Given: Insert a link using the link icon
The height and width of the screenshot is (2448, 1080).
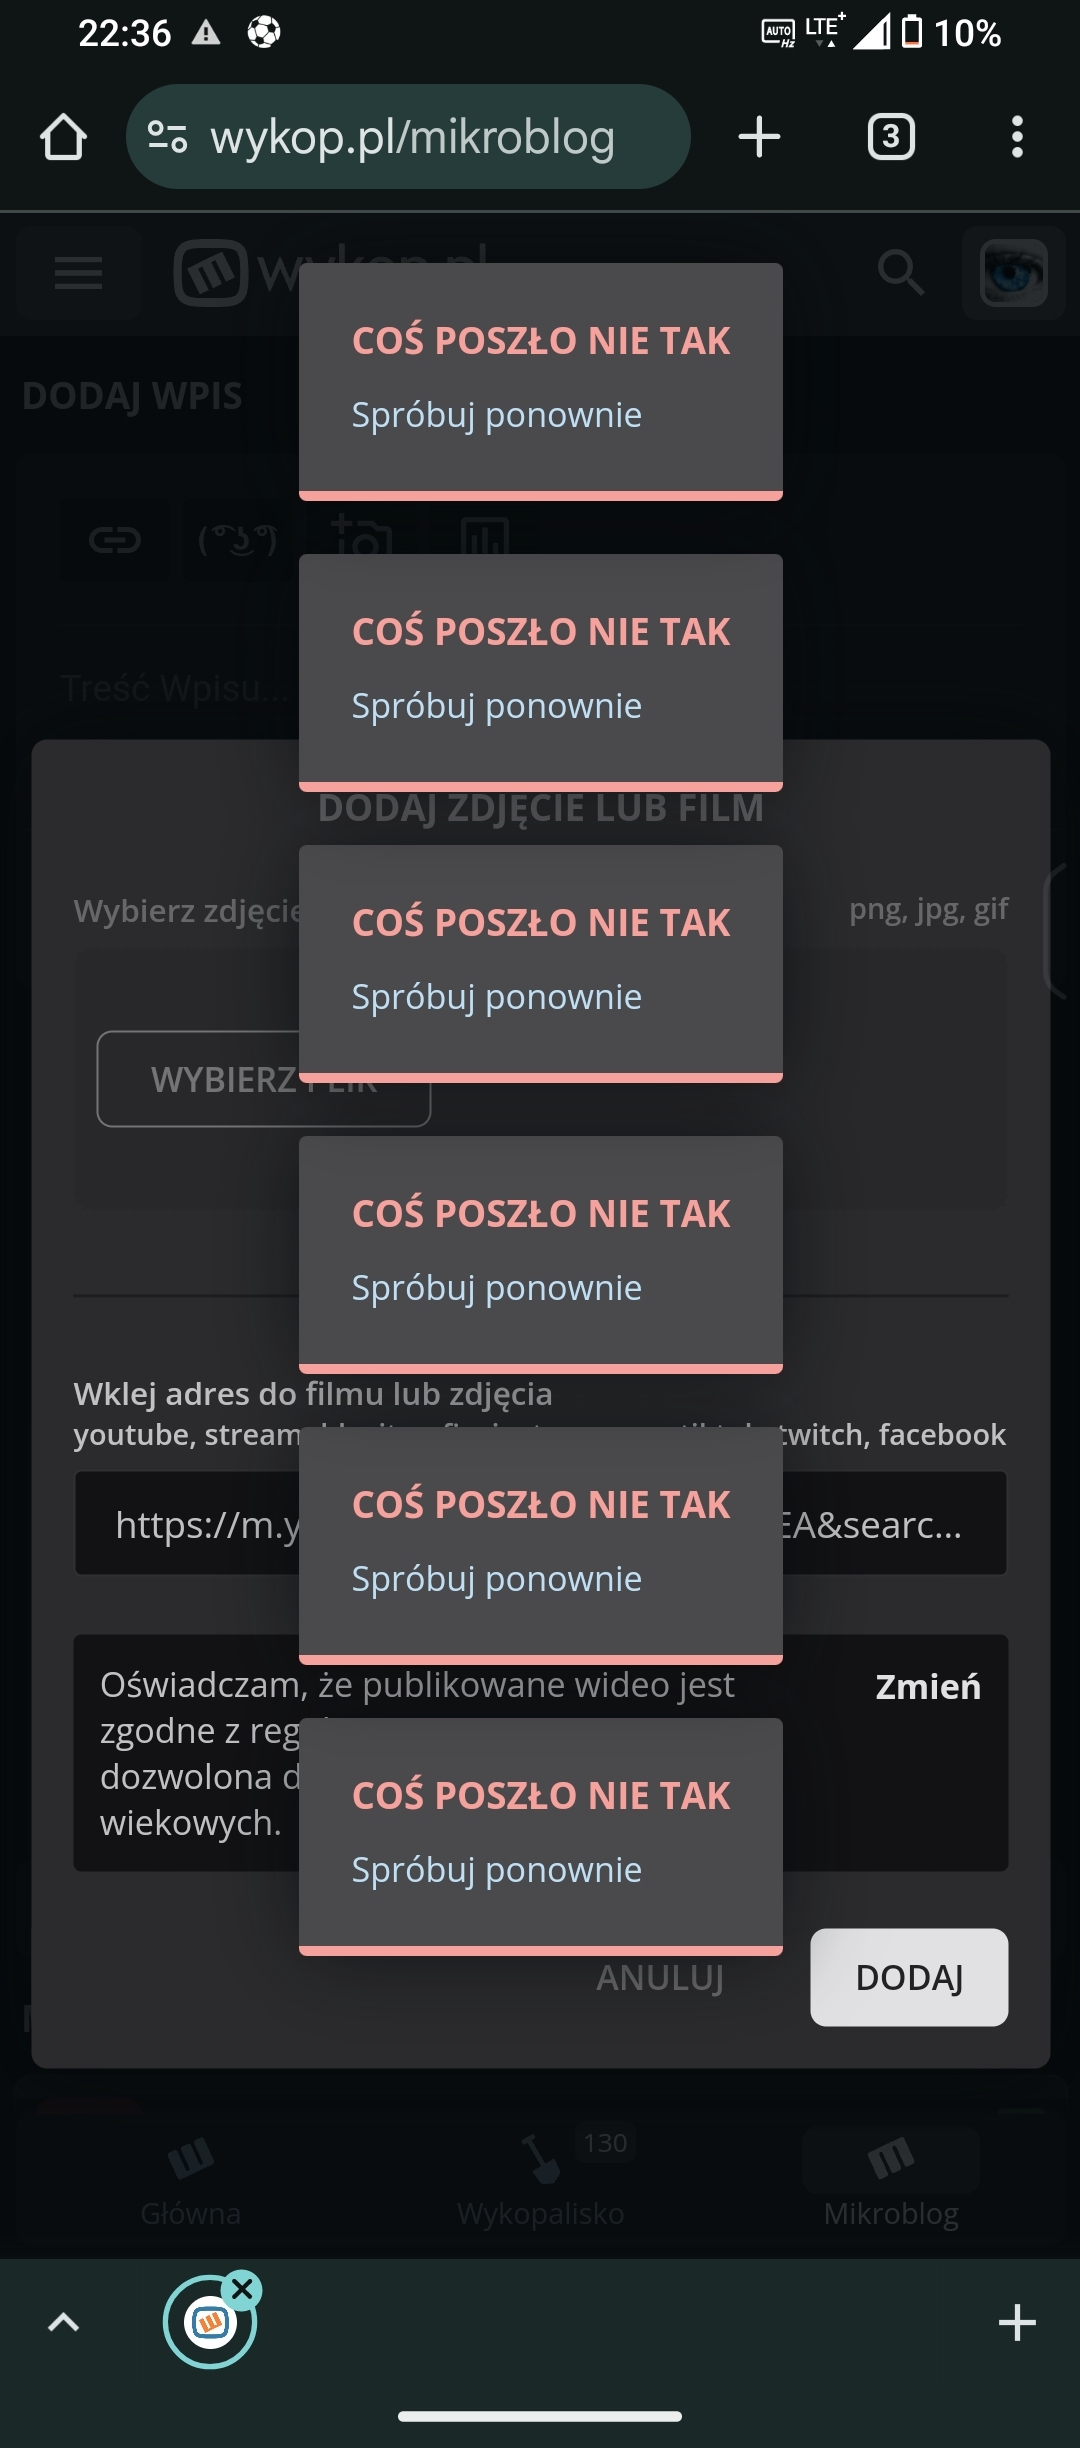Looking at the screenshot, I should coord(115,541).
